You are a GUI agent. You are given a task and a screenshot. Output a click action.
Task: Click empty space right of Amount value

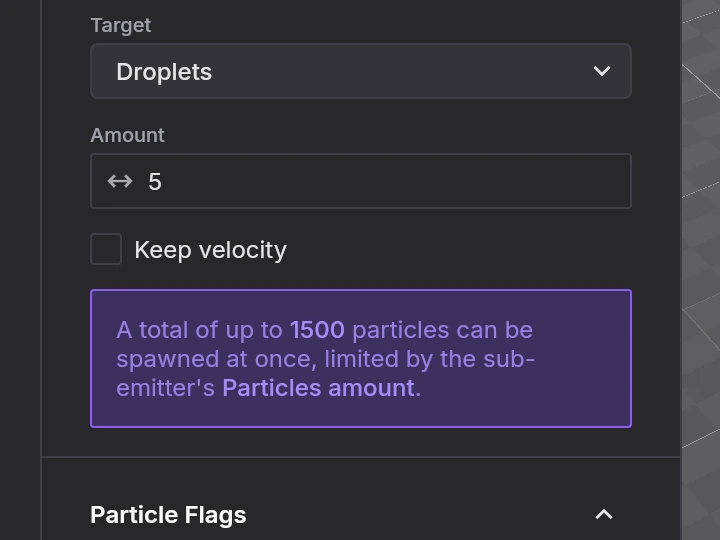pyautogui.click(x=400, y=181)
